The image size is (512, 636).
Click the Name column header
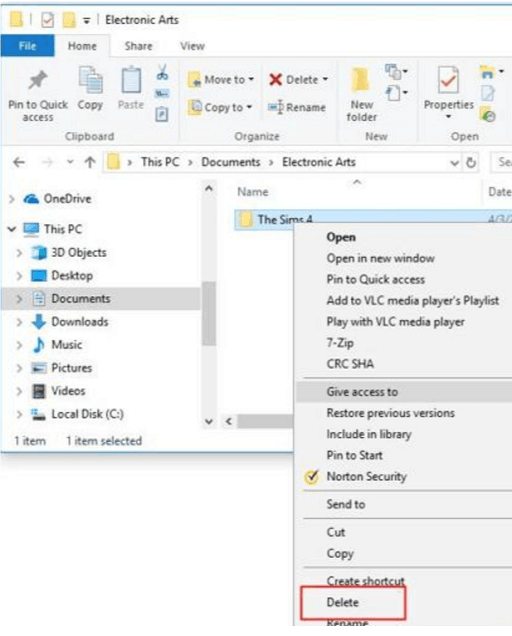tap(253, 192)
